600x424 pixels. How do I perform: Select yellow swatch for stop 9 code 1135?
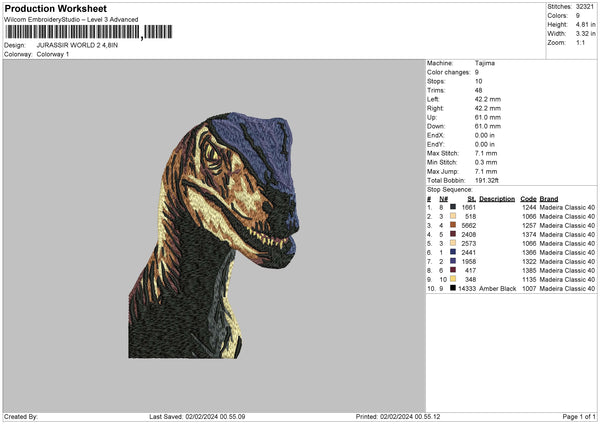[x=453, y=279]
